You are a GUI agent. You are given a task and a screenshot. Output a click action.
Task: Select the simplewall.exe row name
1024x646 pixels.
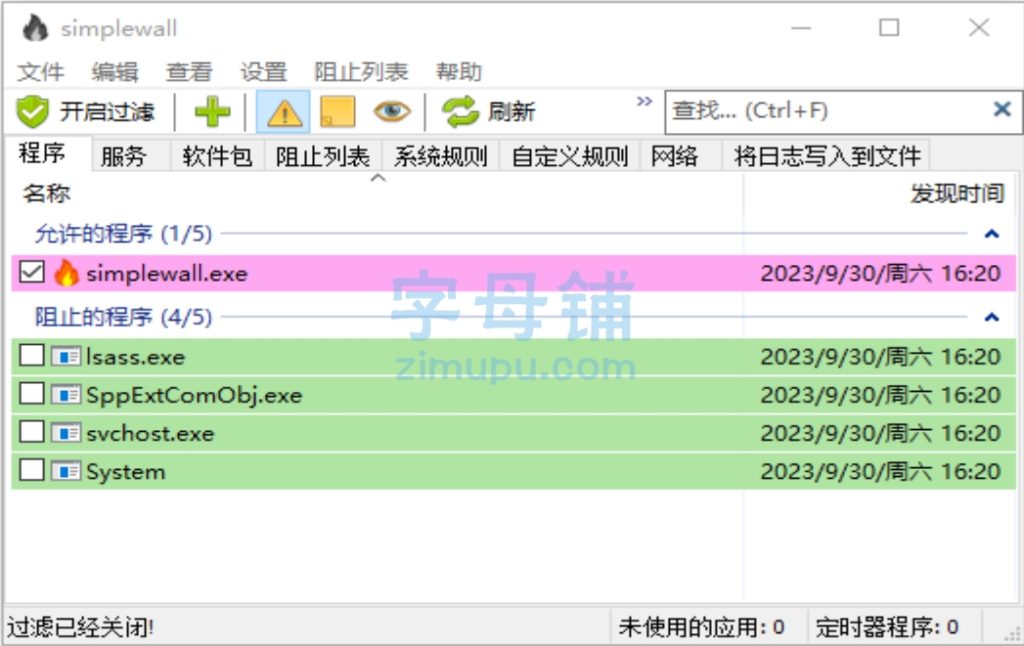coord(167,274)
